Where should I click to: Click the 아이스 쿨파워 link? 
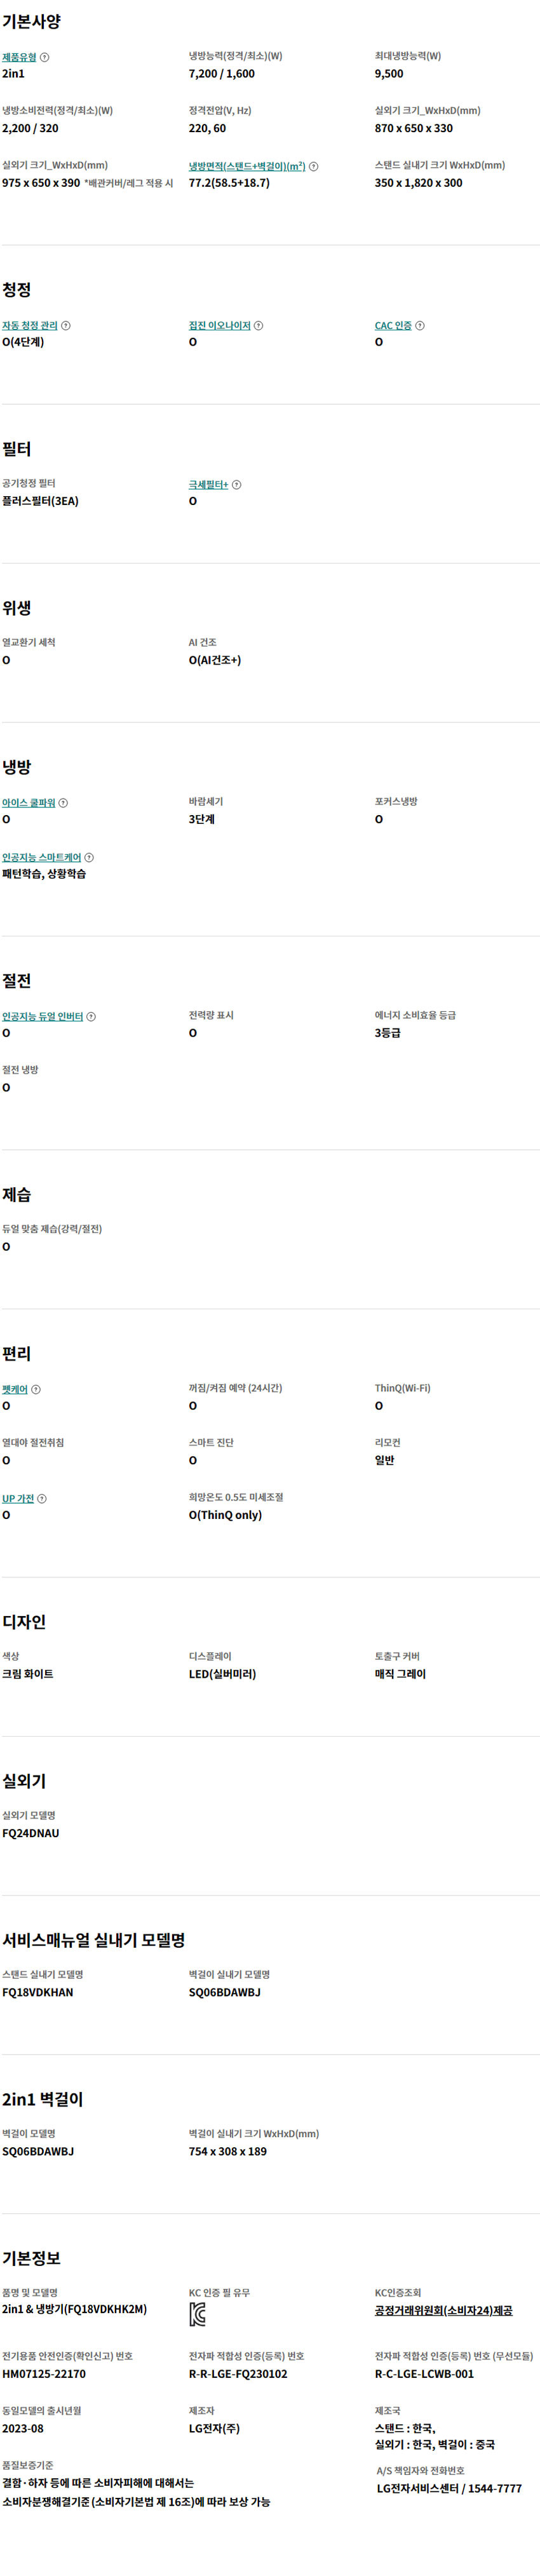[29, 802]
